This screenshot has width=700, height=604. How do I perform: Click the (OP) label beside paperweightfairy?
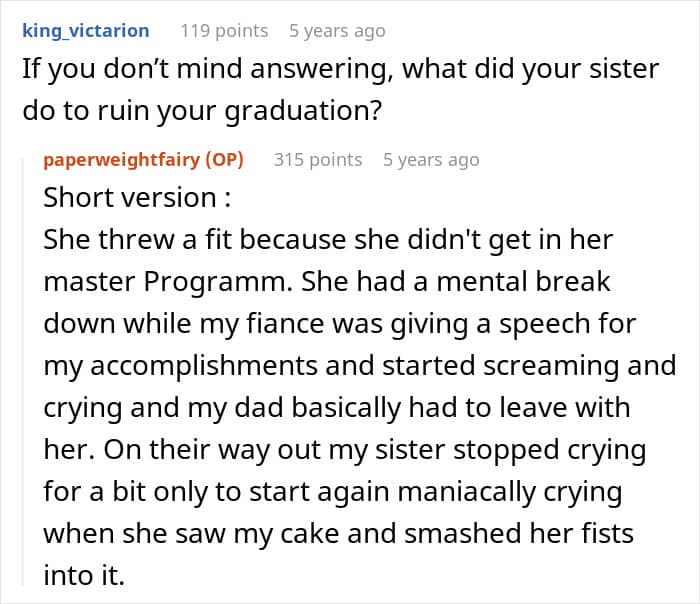[x=224, y=160]
